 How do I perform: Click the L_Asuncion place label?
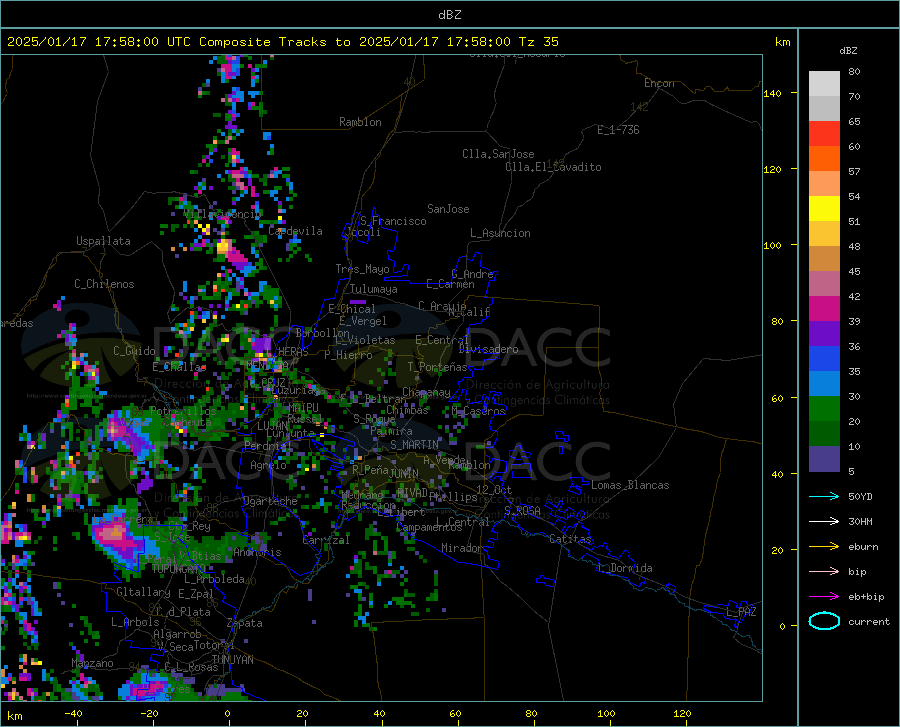[500, 233]
